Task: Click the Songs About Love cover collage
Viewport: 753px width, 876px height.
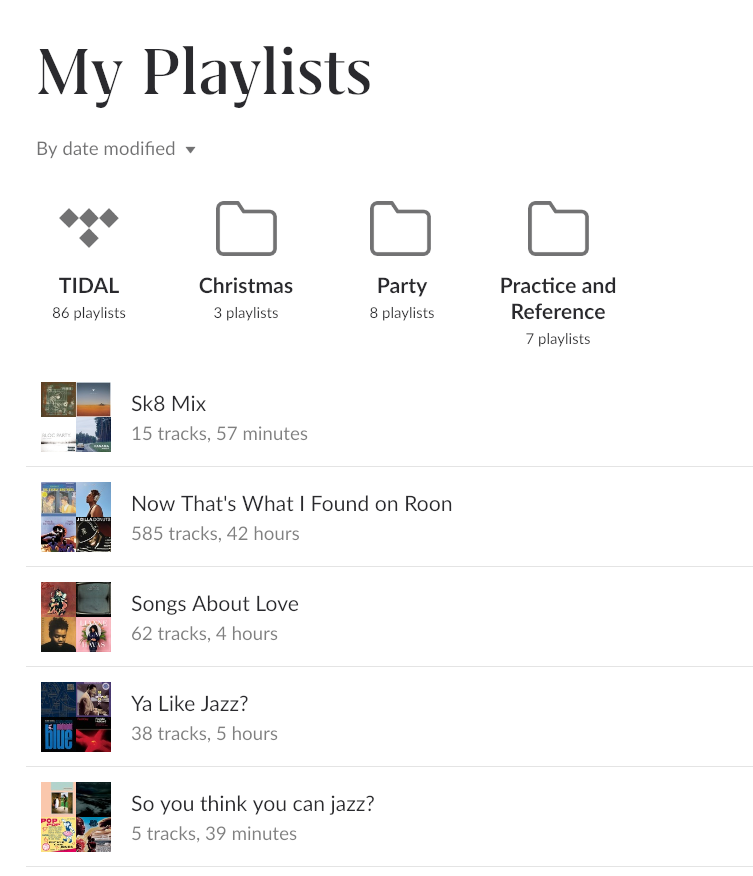Action: [76, 617]
